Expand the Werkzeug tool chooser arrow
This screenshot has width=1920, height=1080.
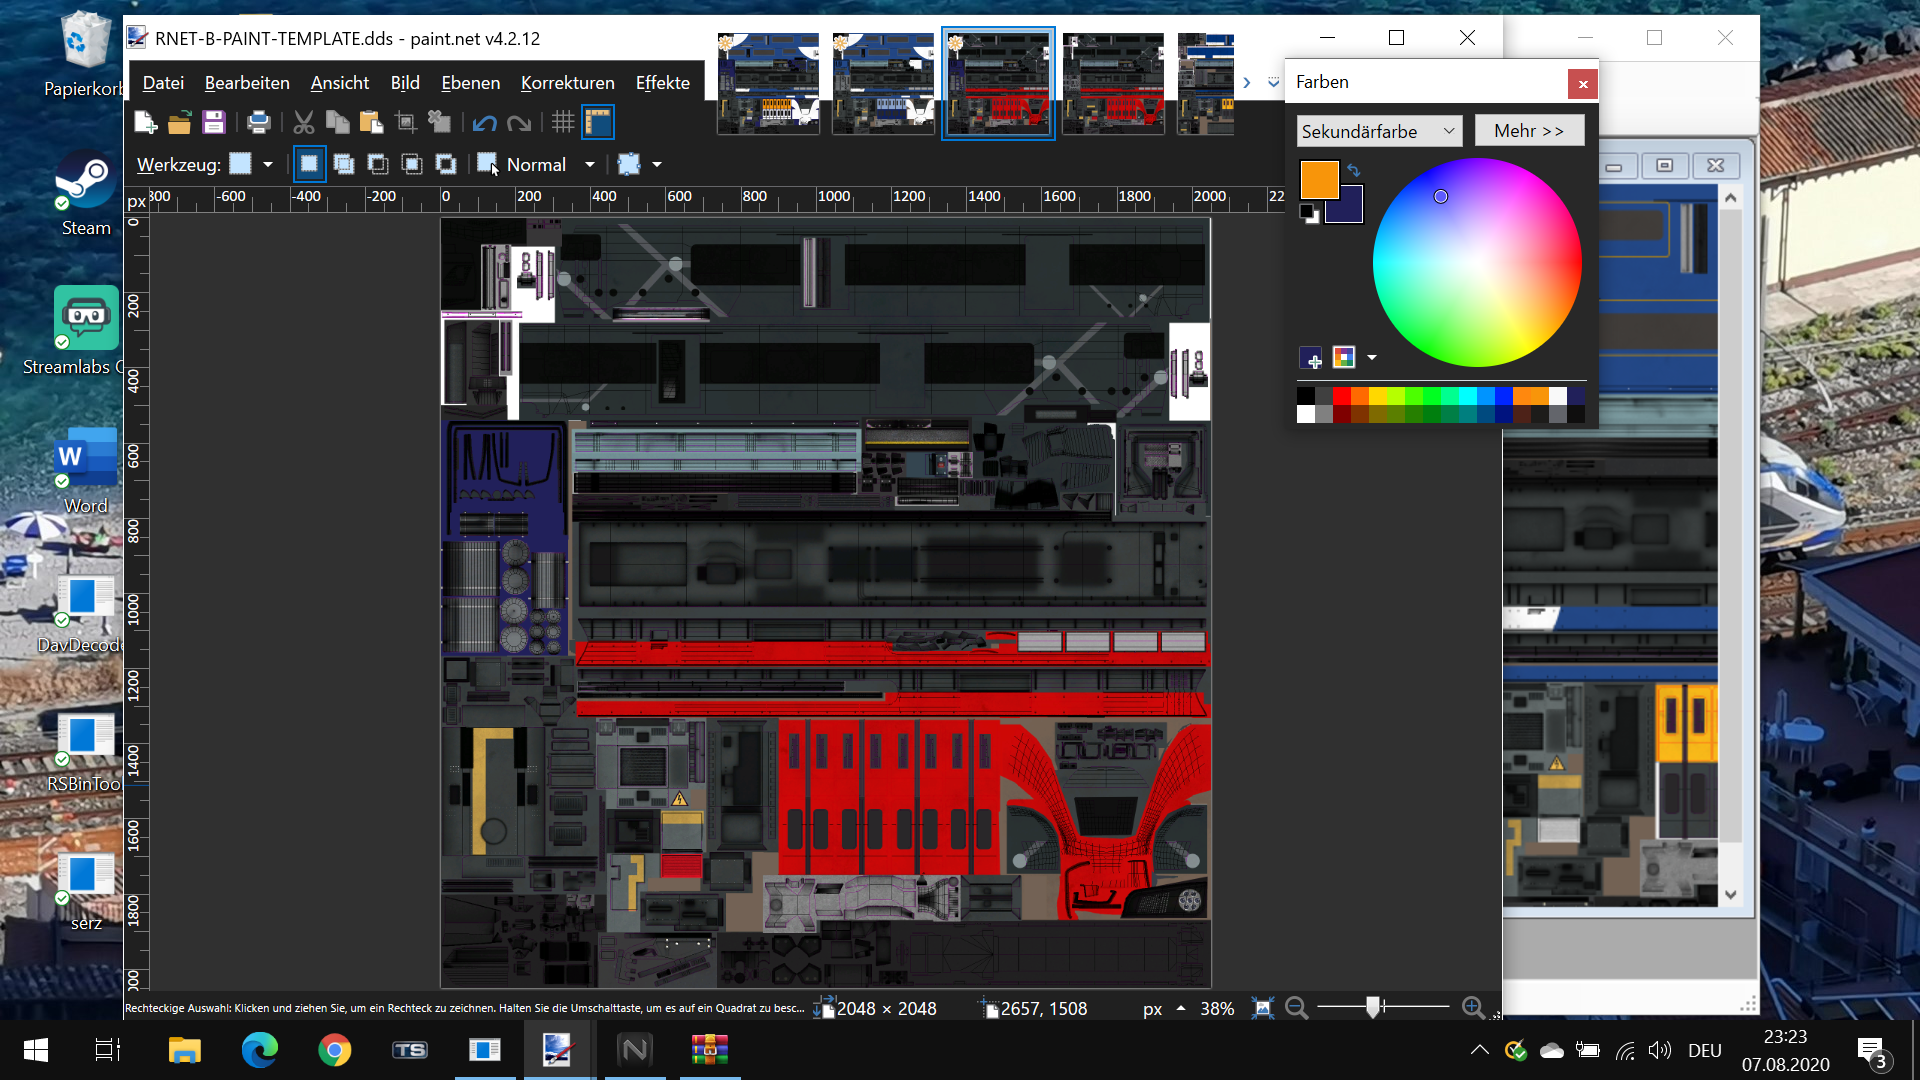pos(268,165)
